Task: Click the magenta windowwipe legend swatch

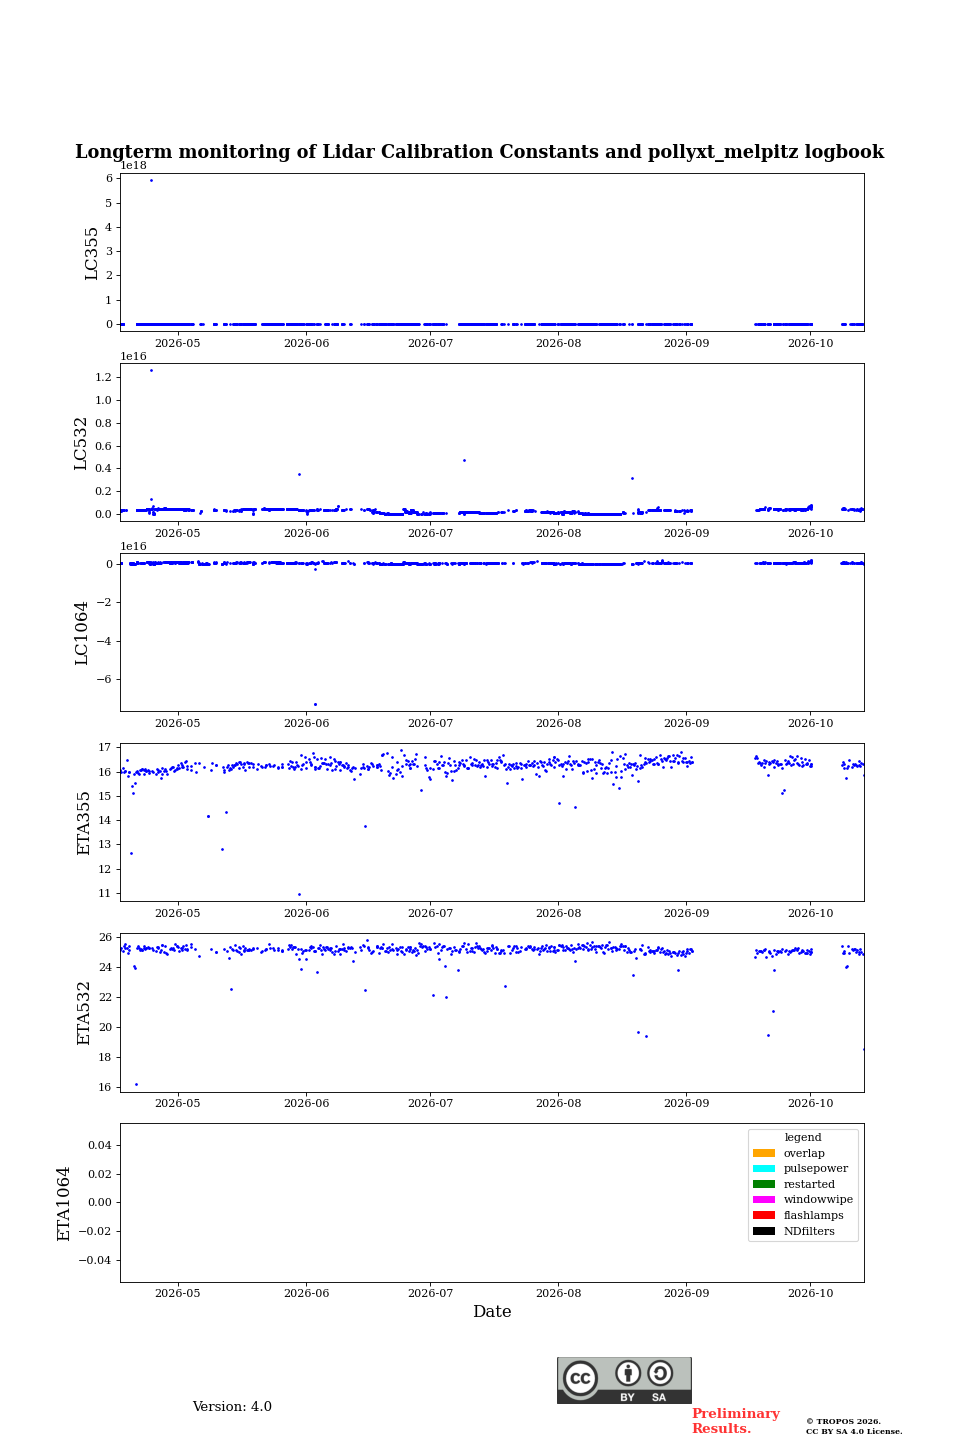Action: pyautogui.click(x=764, y=1200)
